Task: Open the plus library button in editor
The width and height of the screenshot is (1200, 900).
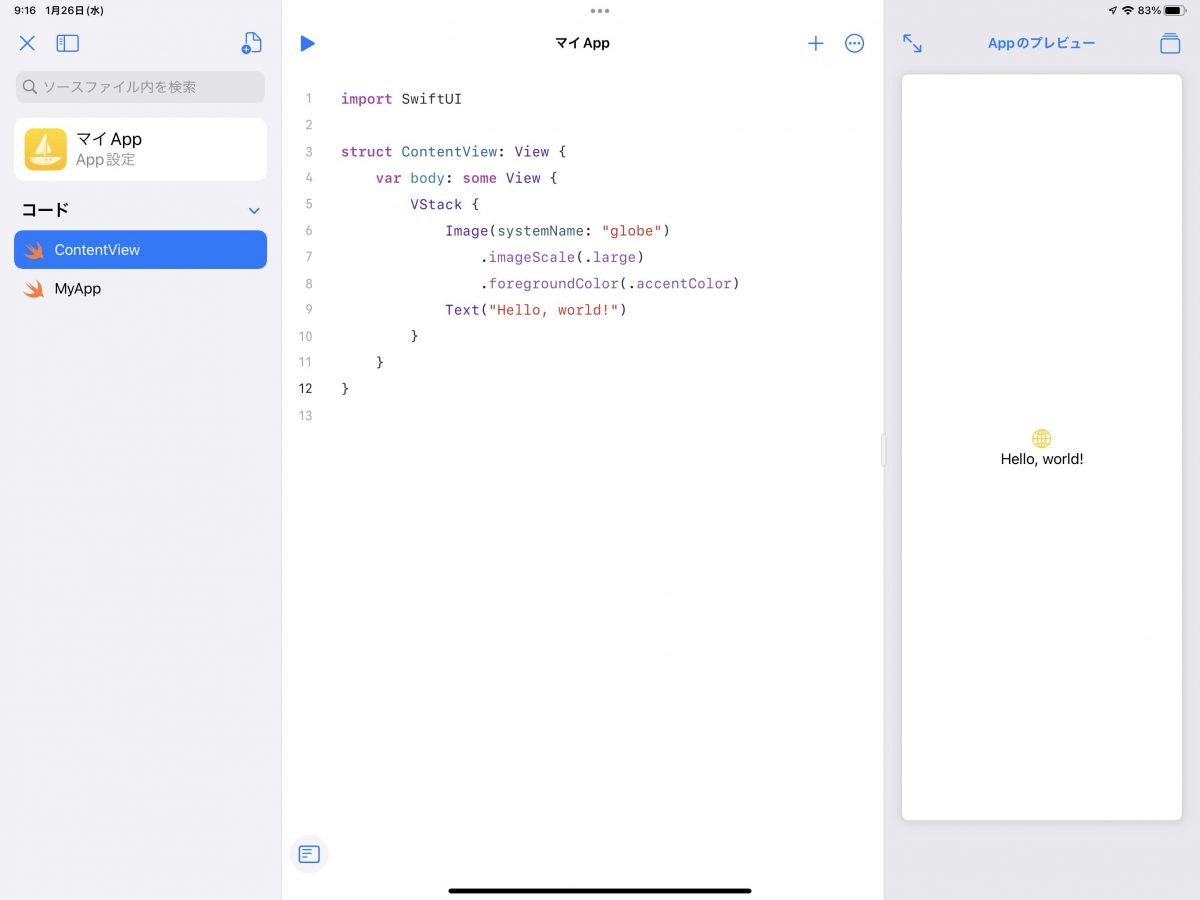Action: (x=816, y=43)
